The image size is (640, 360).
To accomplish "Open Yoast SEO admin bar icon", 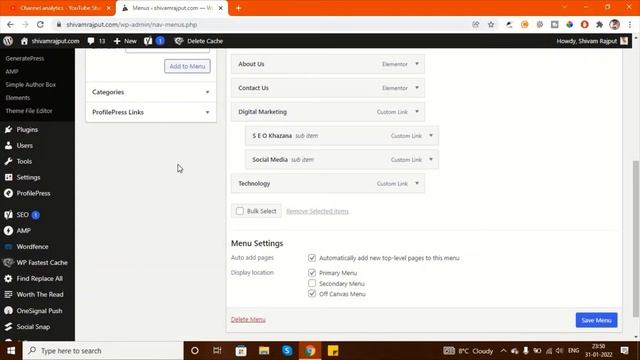I will click(154, 41).
